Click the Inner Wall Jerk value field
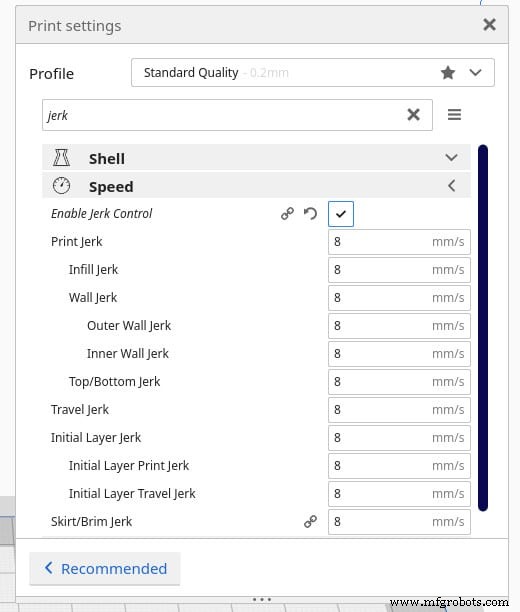520x612 pixels. pos(399,354)
